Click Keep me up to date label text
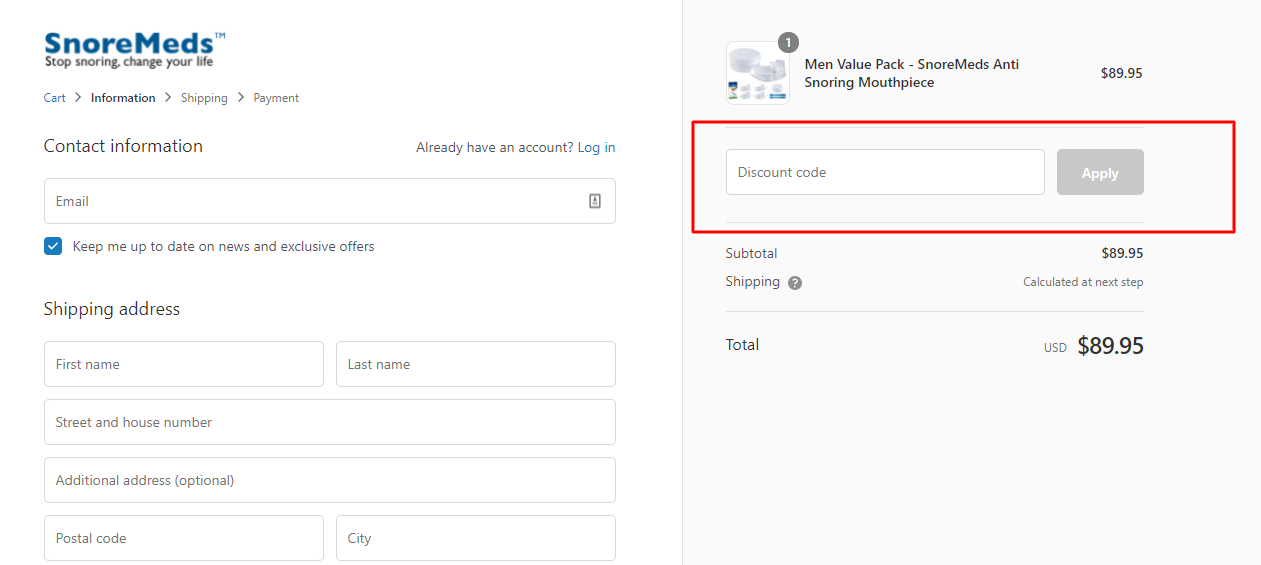 (x=224, y=246)
